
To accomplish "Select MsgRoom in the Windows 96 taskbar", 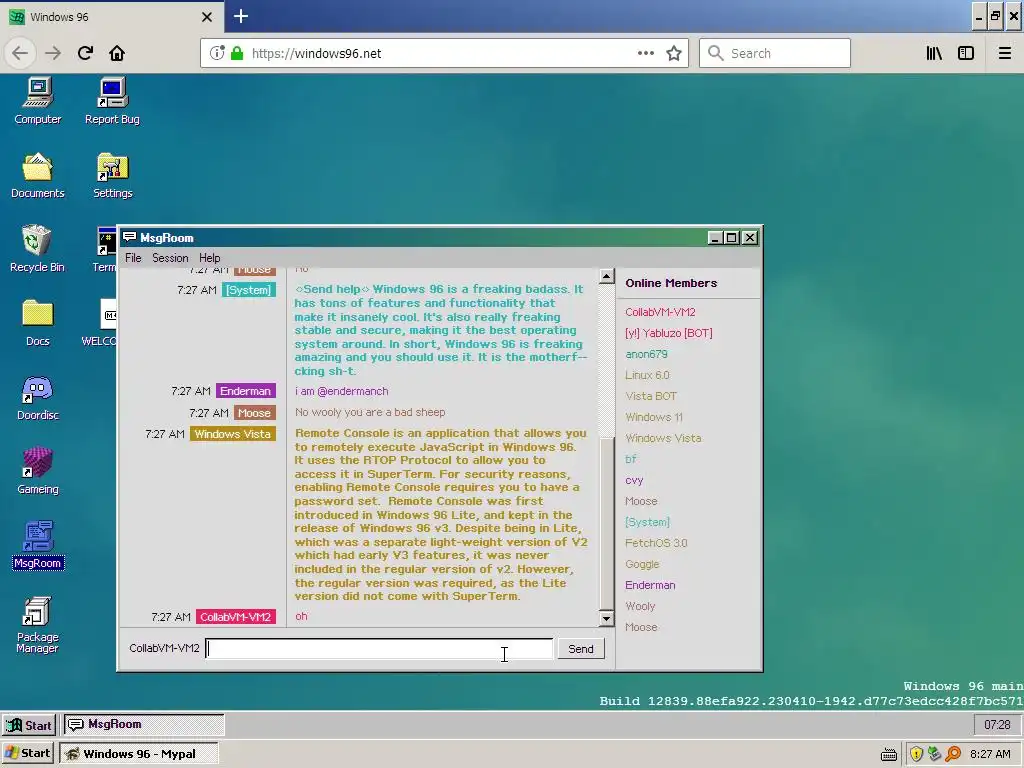I will pos(144,724).
